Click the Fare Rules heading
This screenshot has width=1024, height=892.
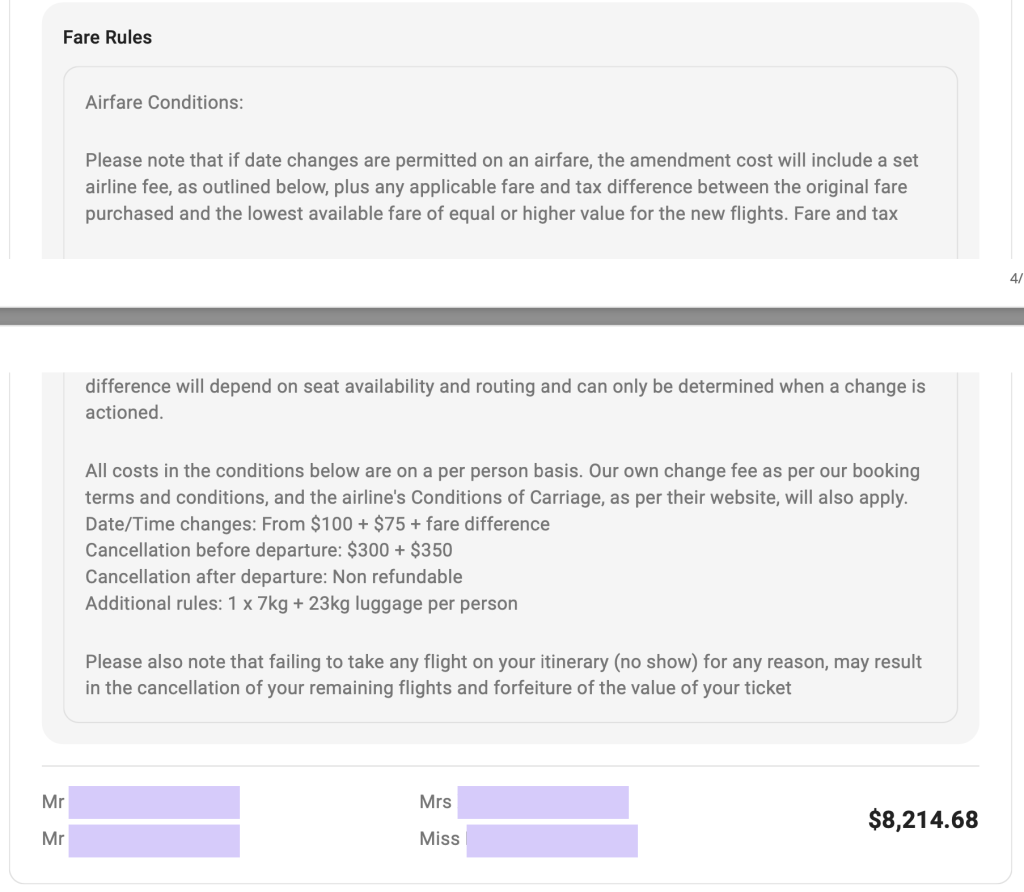[107, 37]
